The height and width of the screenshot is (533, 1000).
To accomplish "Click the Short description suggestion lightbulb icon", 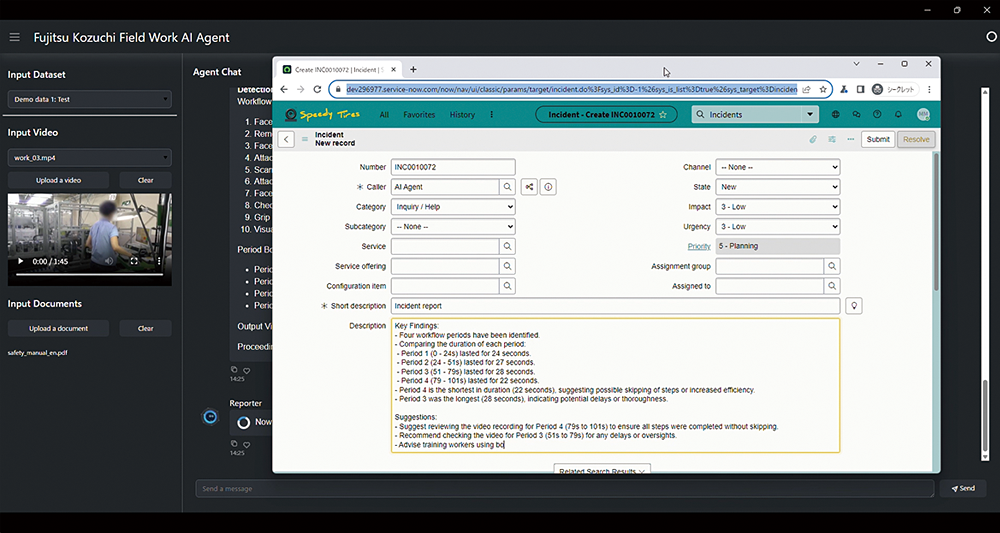I will pyautogui.click(x=854, y=306).
